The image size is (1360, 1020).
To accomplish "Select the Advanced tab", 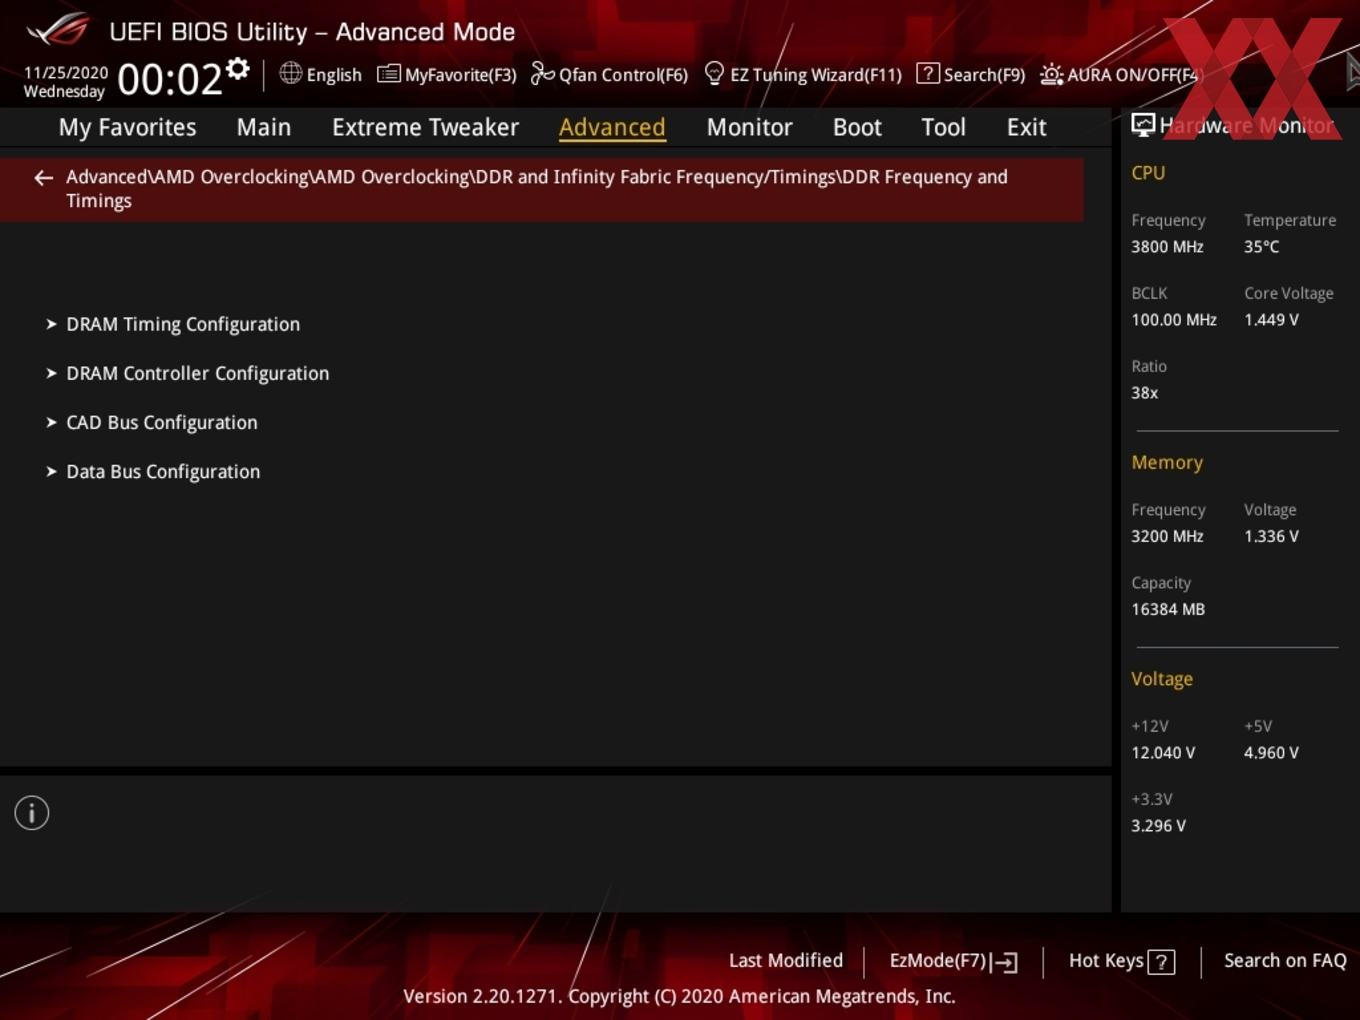I will click(x=612, y=127).
